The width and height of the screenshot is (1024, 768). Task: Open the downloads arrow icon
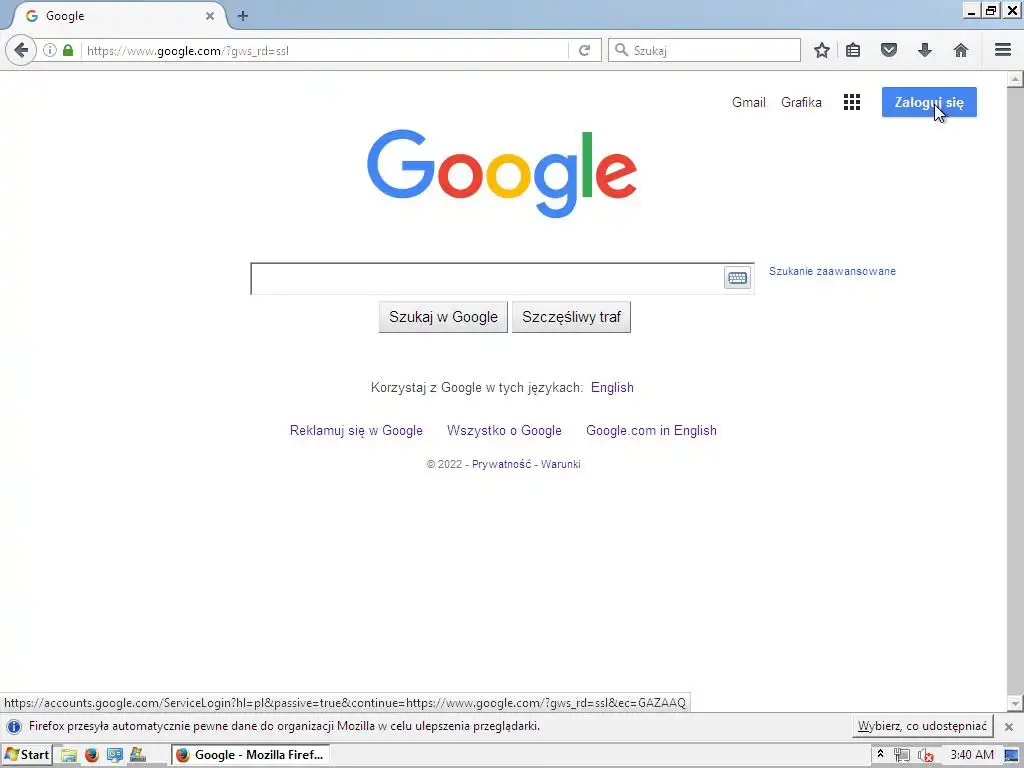925,50
